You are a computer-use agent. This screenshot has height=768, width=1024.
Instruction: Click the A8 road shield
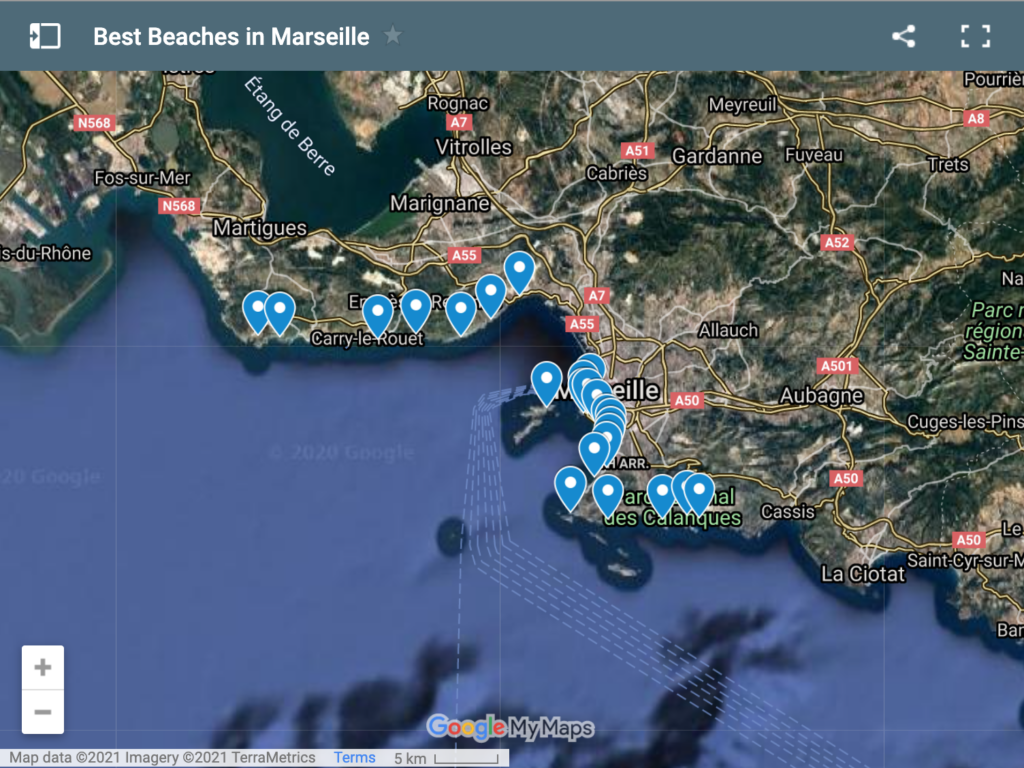[x=976, y=118]
